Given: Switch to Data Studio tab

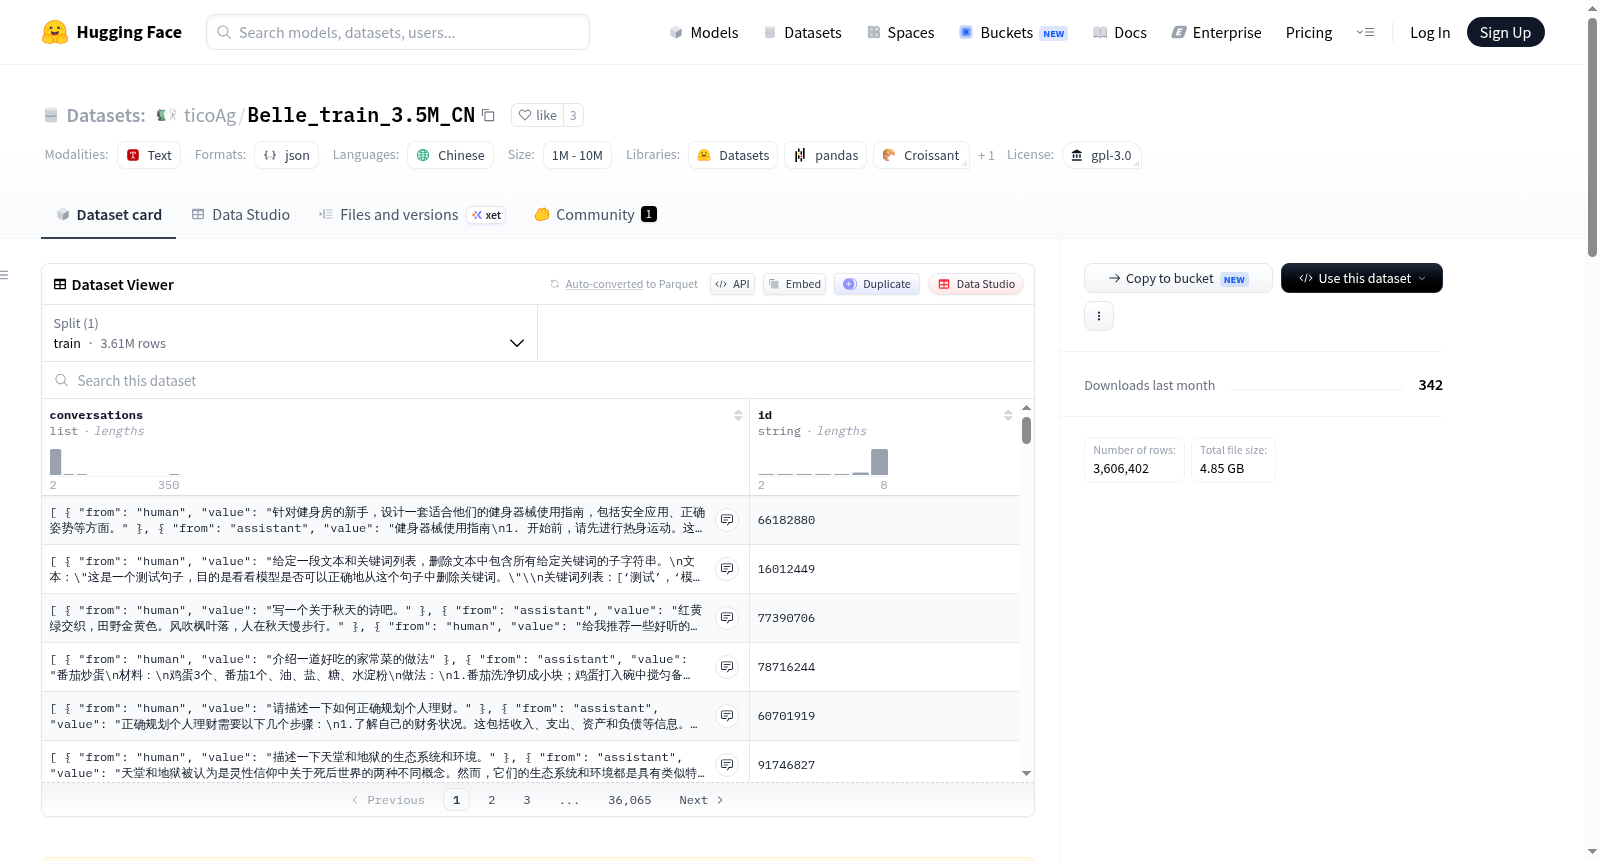Looking at the screenshot, I should [241, 214].
